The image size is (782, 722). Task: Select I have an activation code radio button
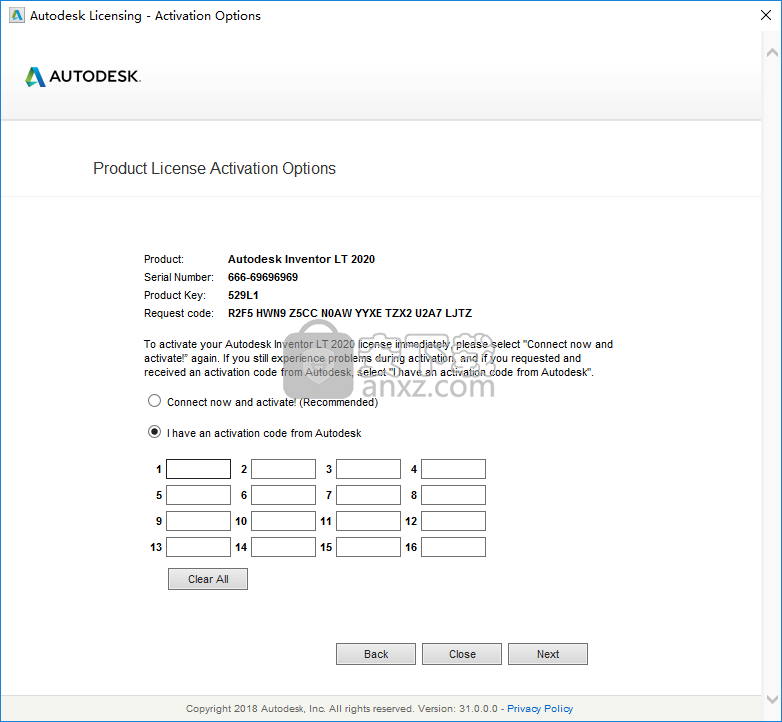tap(155, 432)
